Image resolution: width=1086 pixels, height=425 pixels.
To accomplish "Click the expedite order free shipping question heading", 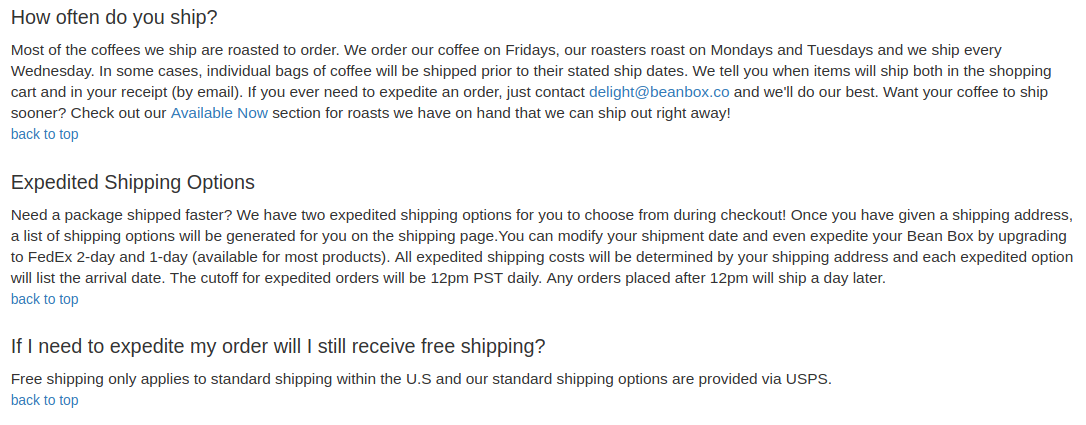I will pyautogui.click(x=278, y=346).
